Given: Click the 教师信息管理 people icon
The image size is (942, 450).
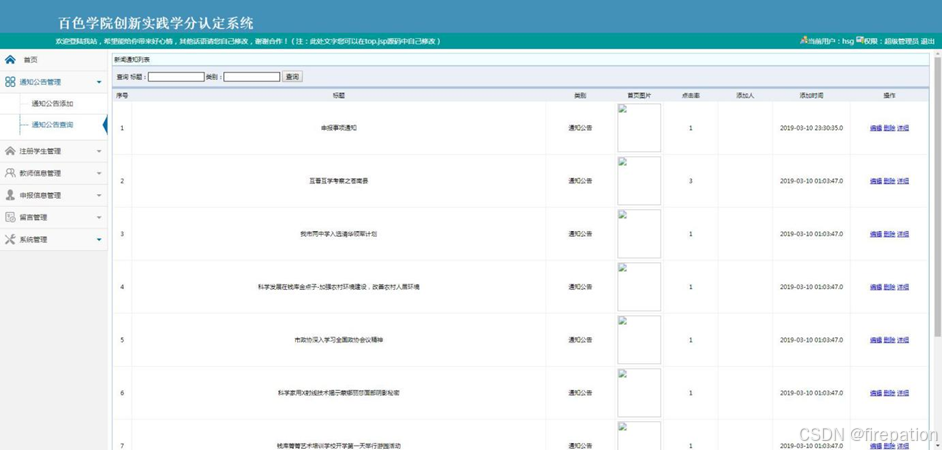Looking at the screenshot, I should click(10, 173).
